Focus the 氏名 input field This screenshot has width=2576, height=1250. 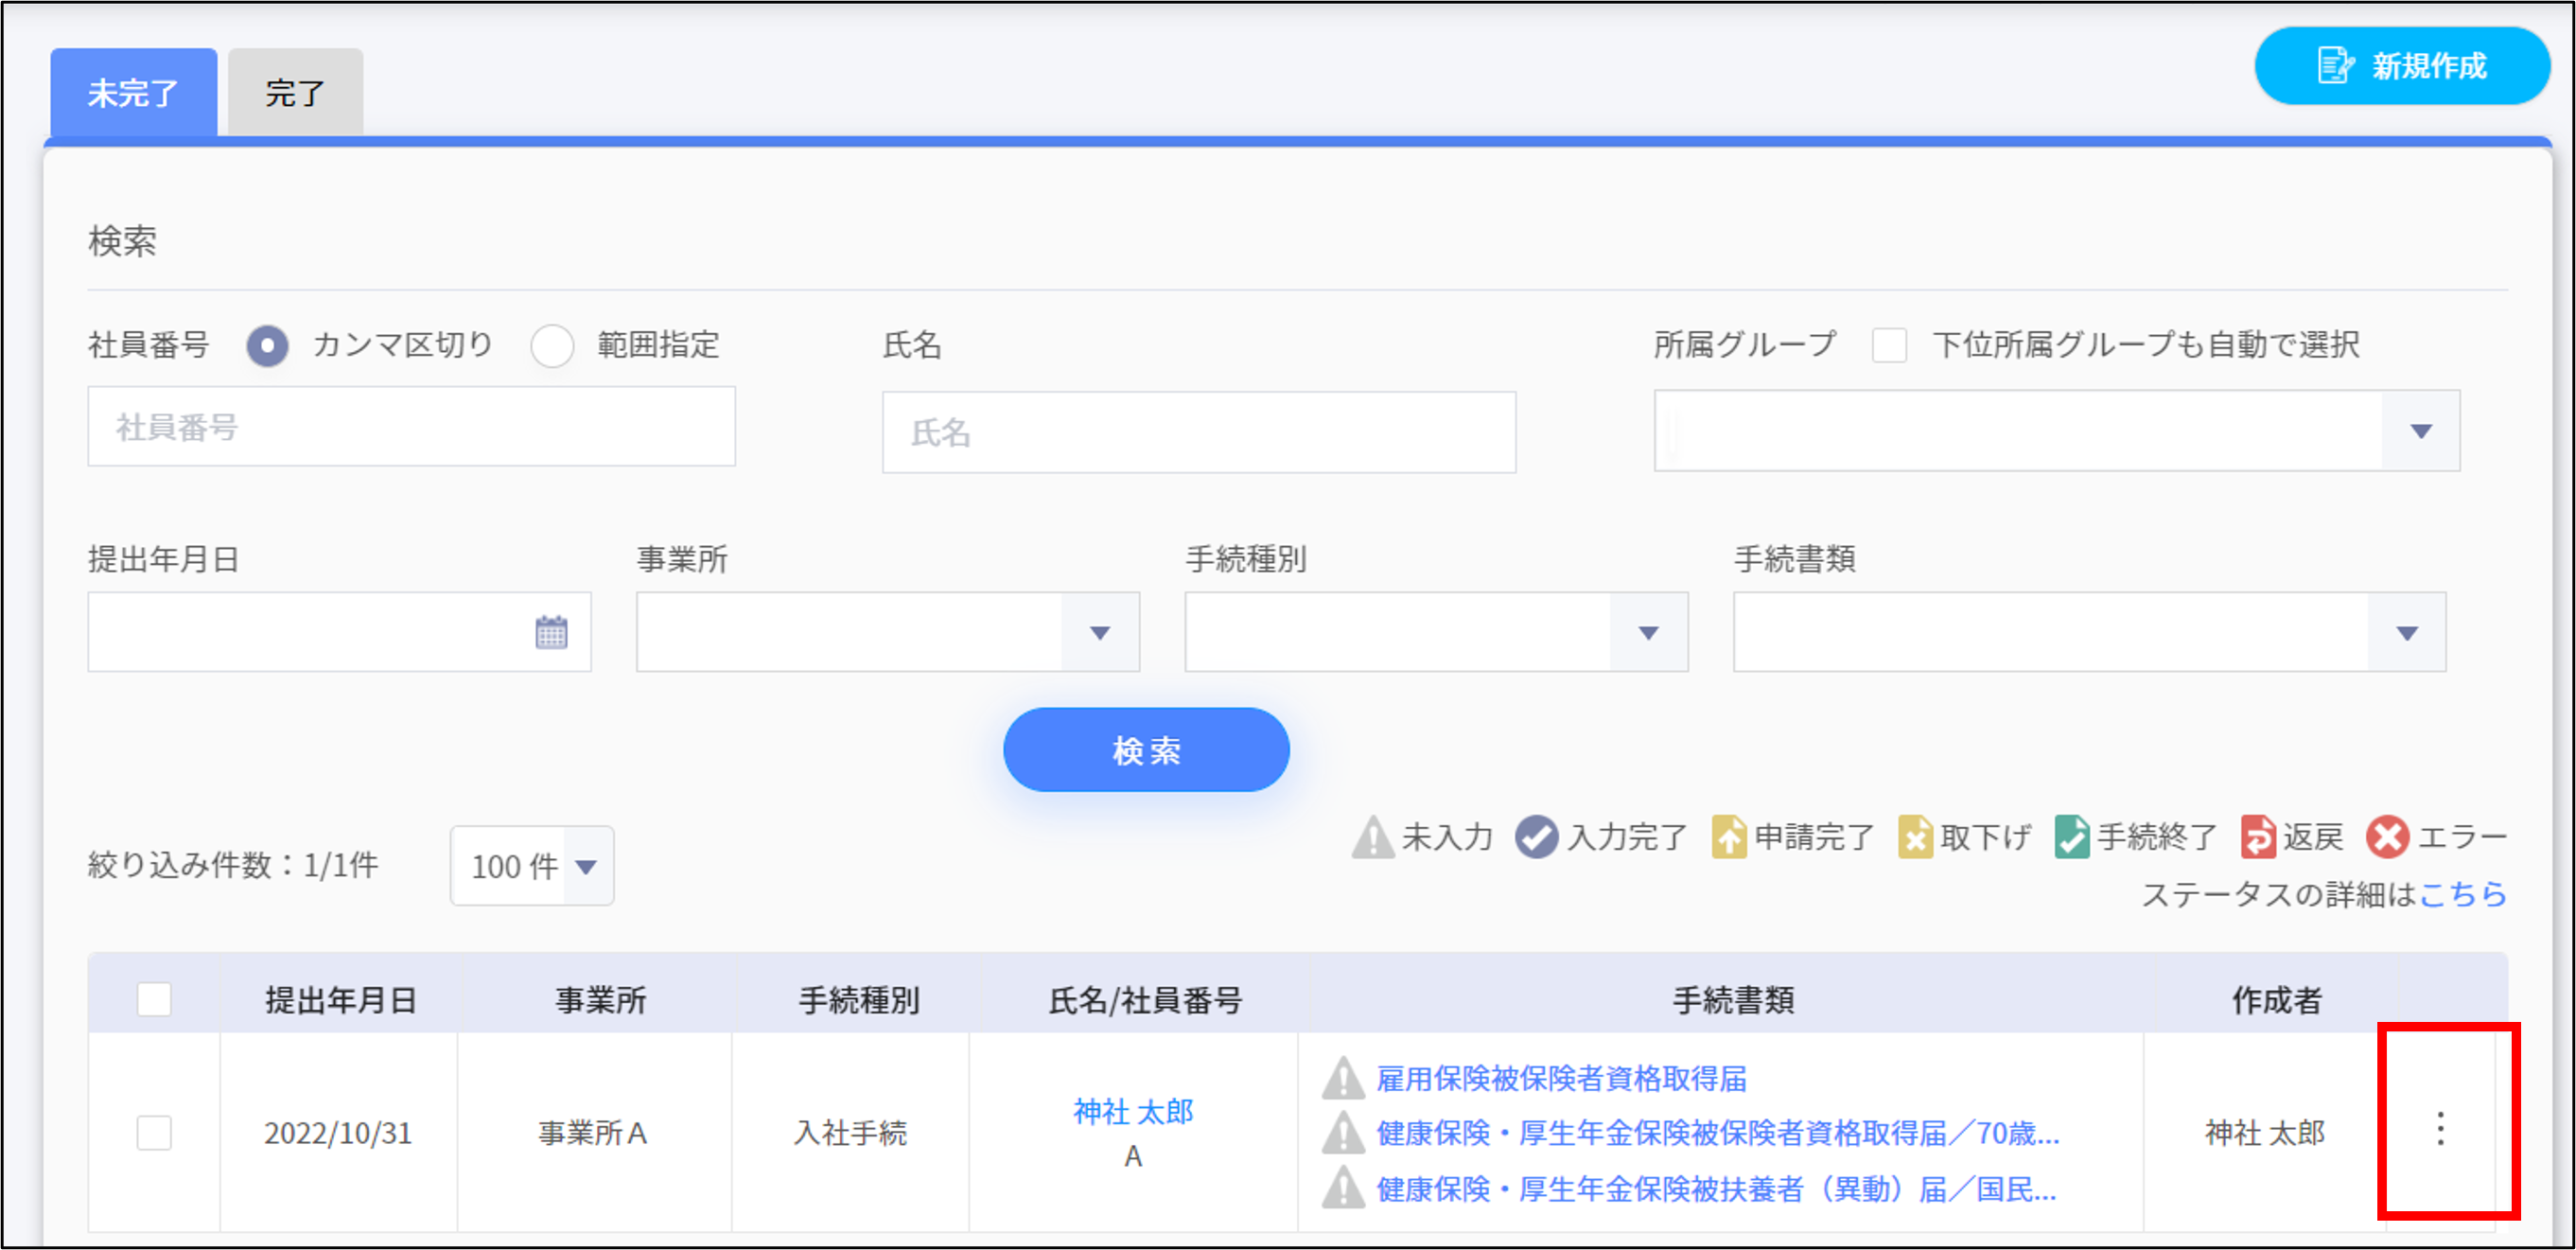(x=1199, y=432)
